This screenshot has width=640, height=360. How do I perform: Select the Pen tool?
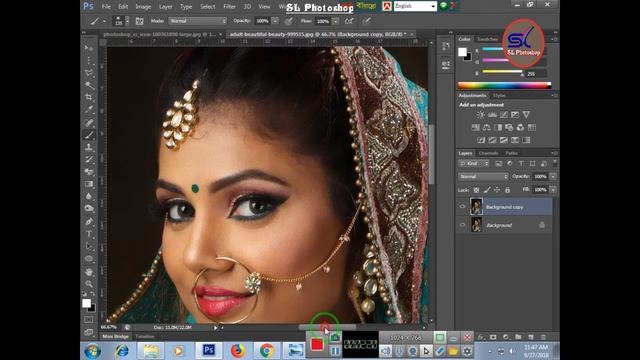click(89, 222)
